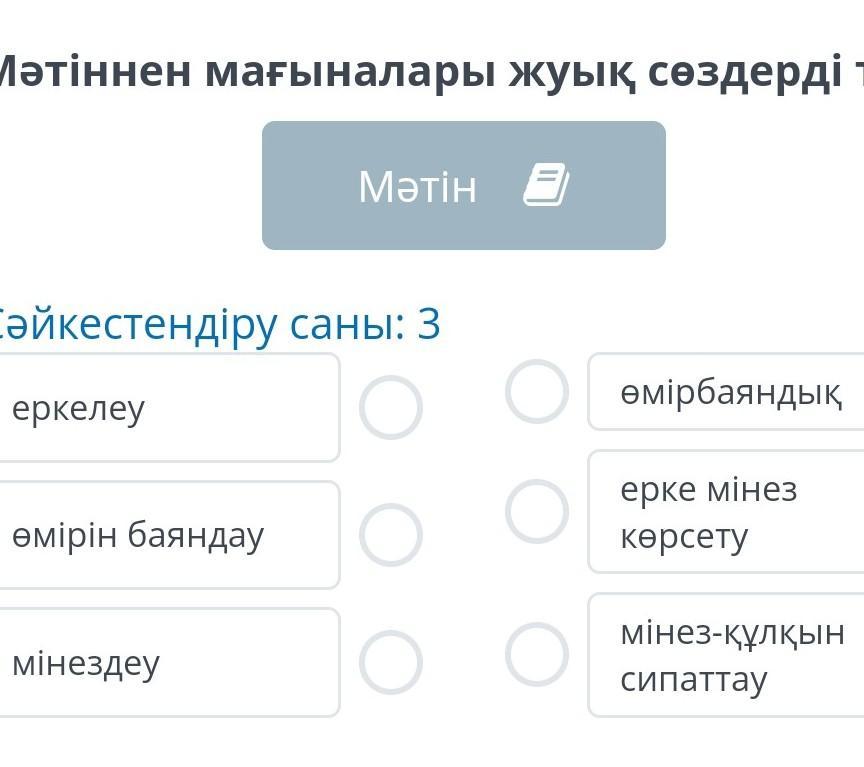Screen dimensions: 864x767
Task: Click the Мәтін label text
Action: [x=418, y=187]
